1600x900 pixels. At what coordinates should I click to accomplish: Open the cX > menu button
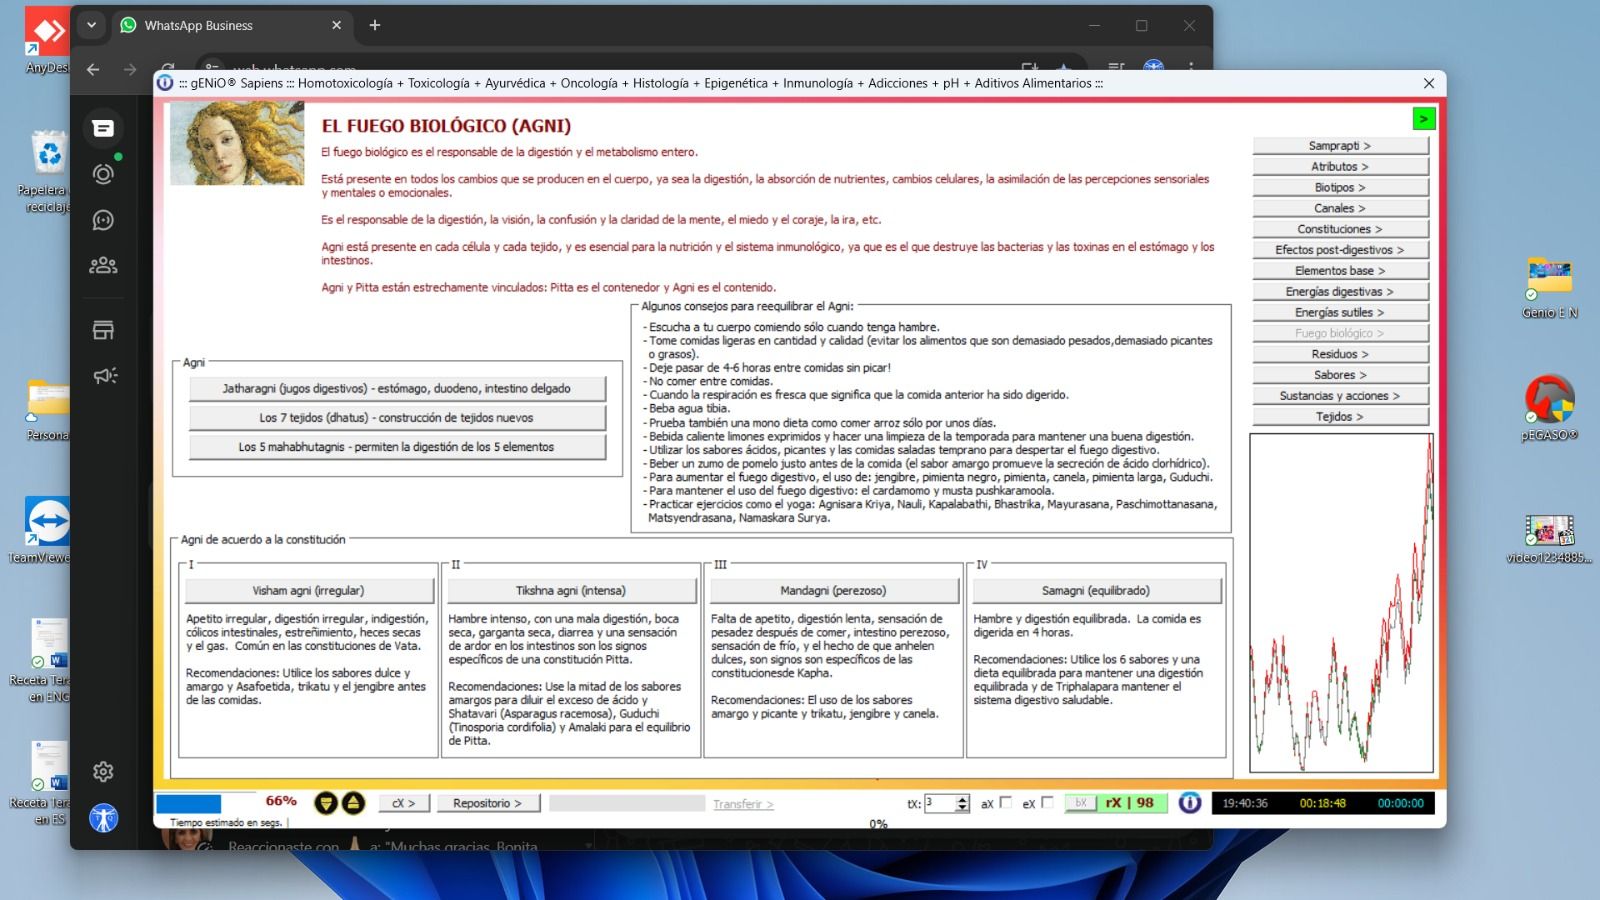click(404, 803)
